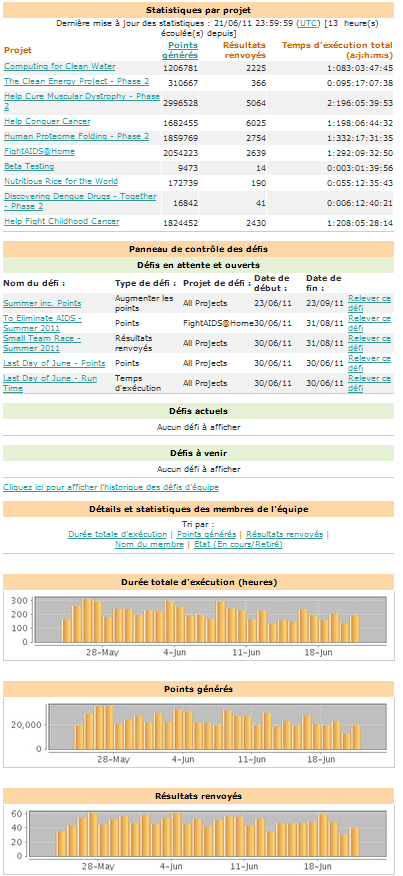The height and width of the screenshot is (876, 403).
Task: Click end date 23/09/11
Action: pyautogui.click(x=325, y=304)
